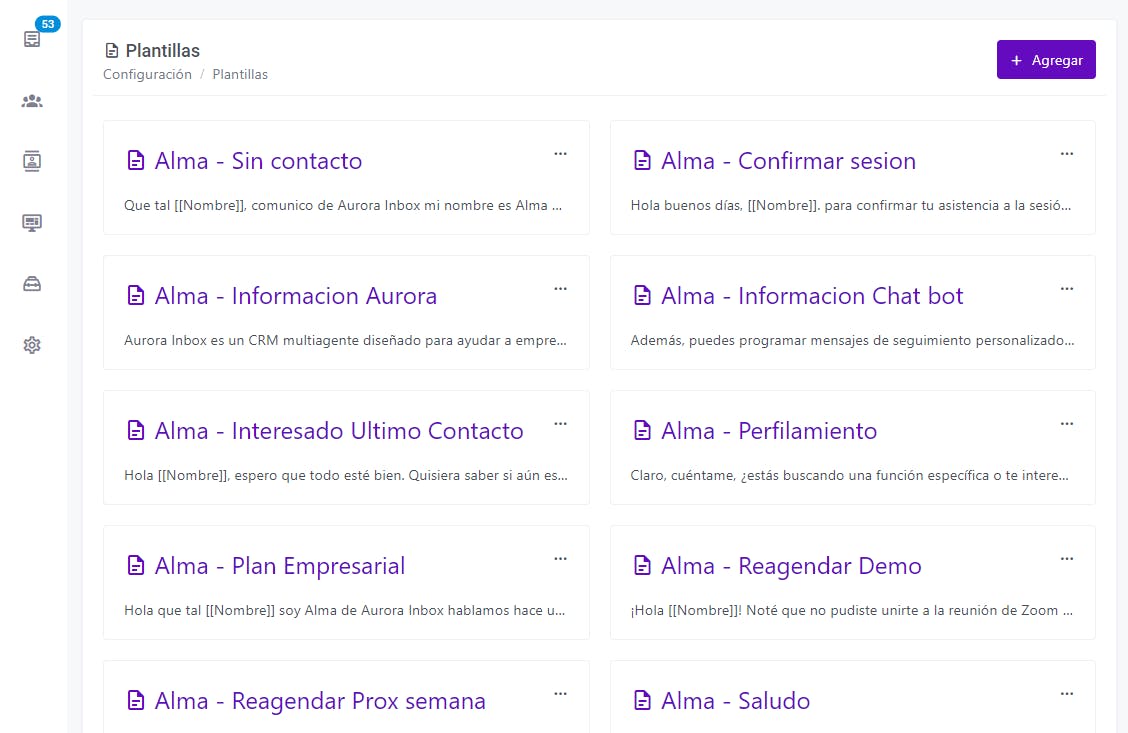Viewport: 1128px width, 733px height.
Task: Click preview text 'Además, puedes programar mensajes'
Action: pyautogui.click(x=852, y=340)
